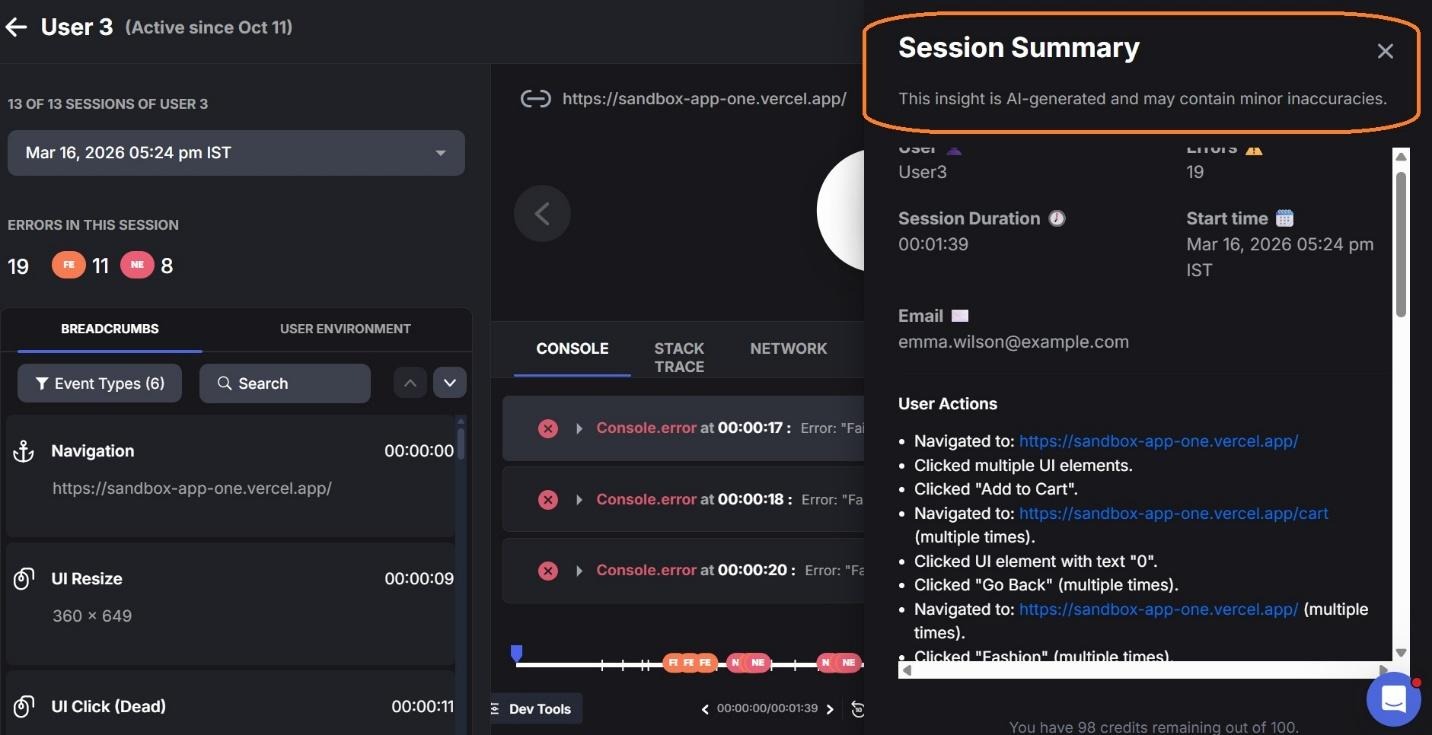Open the sandbox-app-one.vercel.app/cart link
This screenshot has width=1432, height=735.
(x=1174, y=513)
